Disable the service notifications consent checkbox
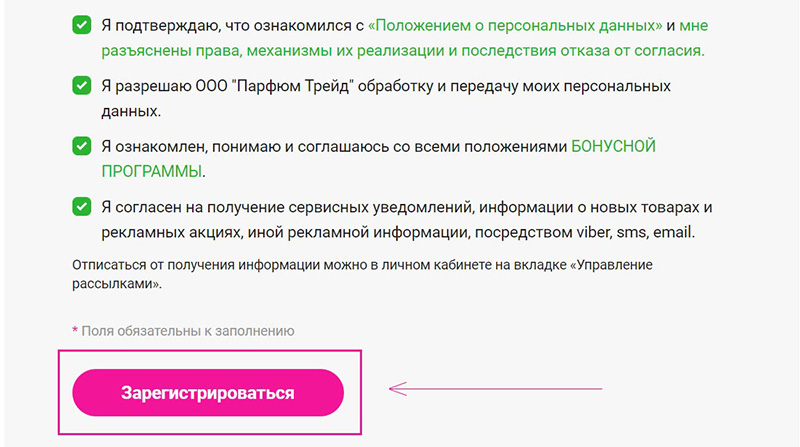Image resolution: width=800 pixels, height=447 pixels. [83, 208]
